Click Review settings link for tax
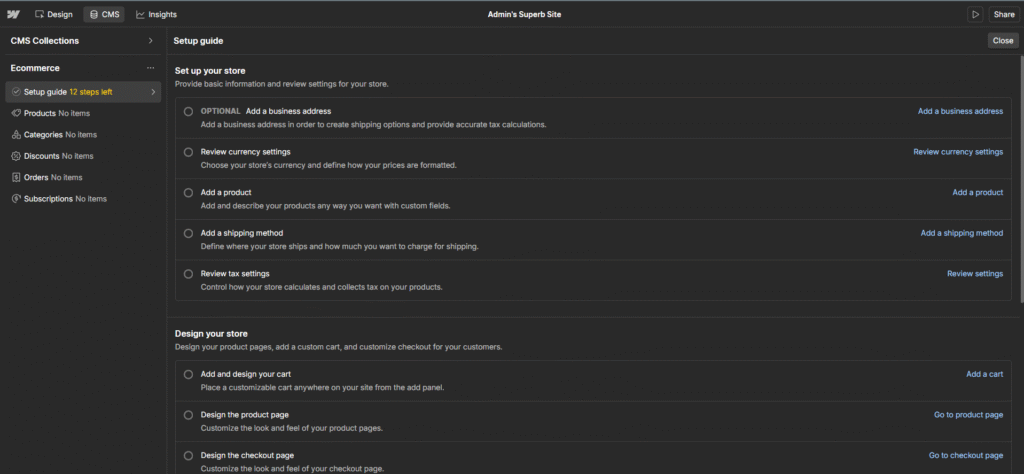Screen dimensions: 1024x474 pos(975,274)
